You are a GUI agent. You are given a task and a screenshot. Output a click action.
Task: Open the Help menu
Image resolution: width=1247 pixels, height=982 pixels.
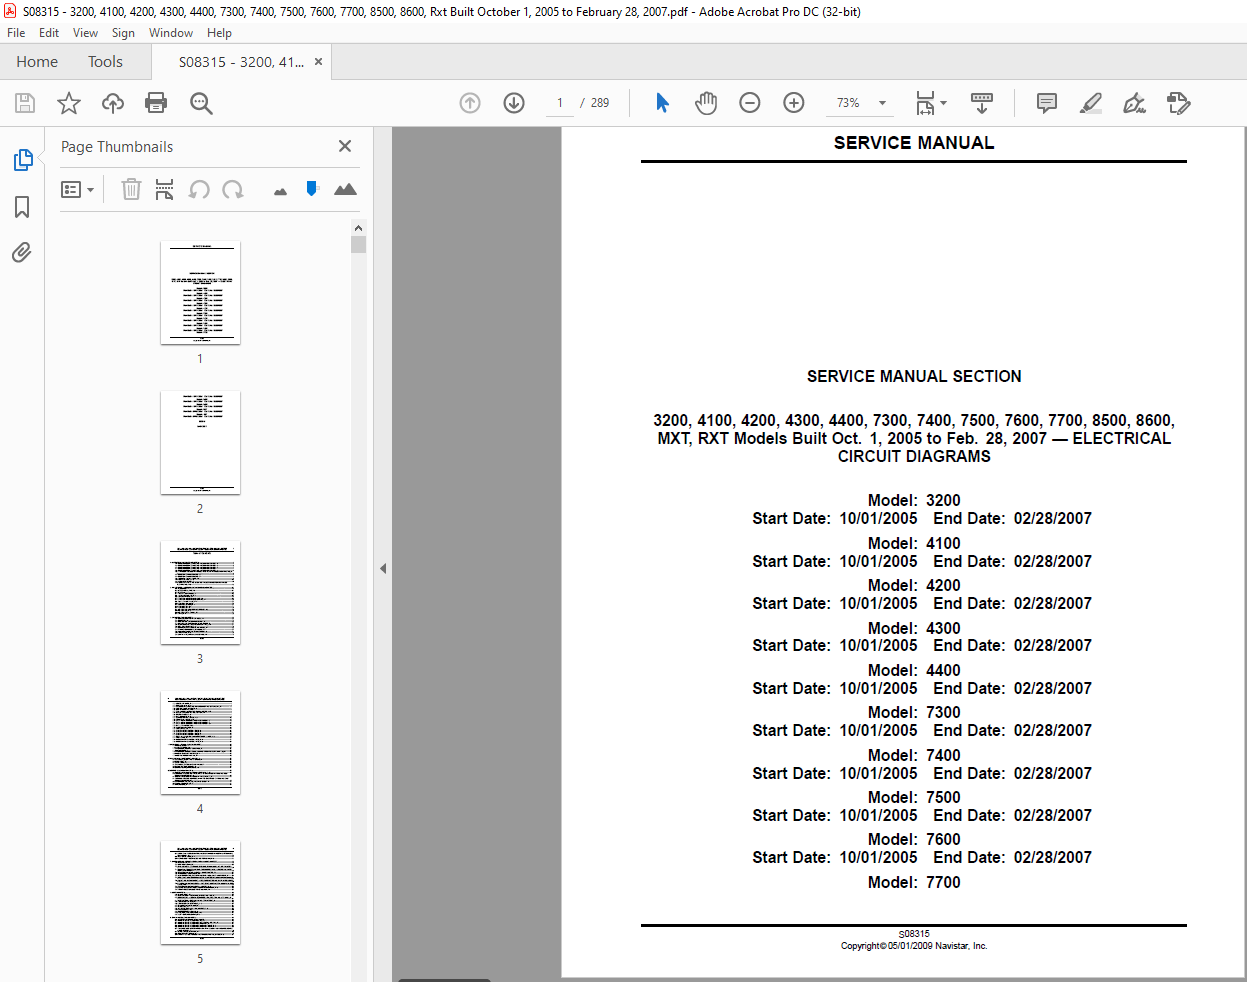tap(219, 33)
